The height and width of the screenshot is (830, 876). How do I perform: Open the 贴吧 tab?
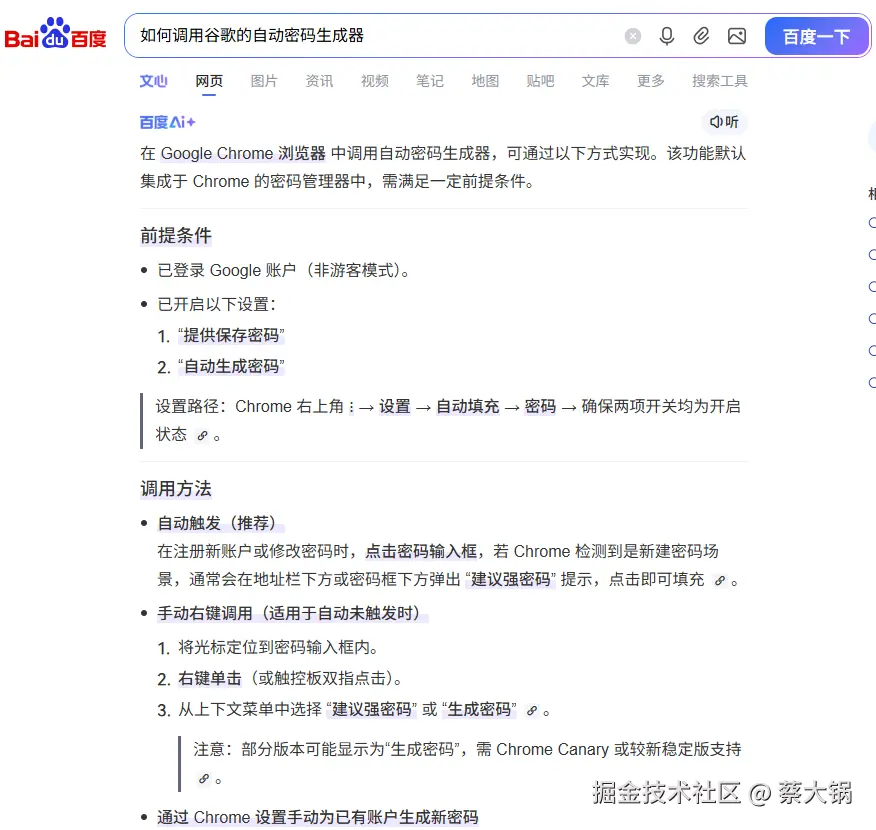[x=540, y=81]
